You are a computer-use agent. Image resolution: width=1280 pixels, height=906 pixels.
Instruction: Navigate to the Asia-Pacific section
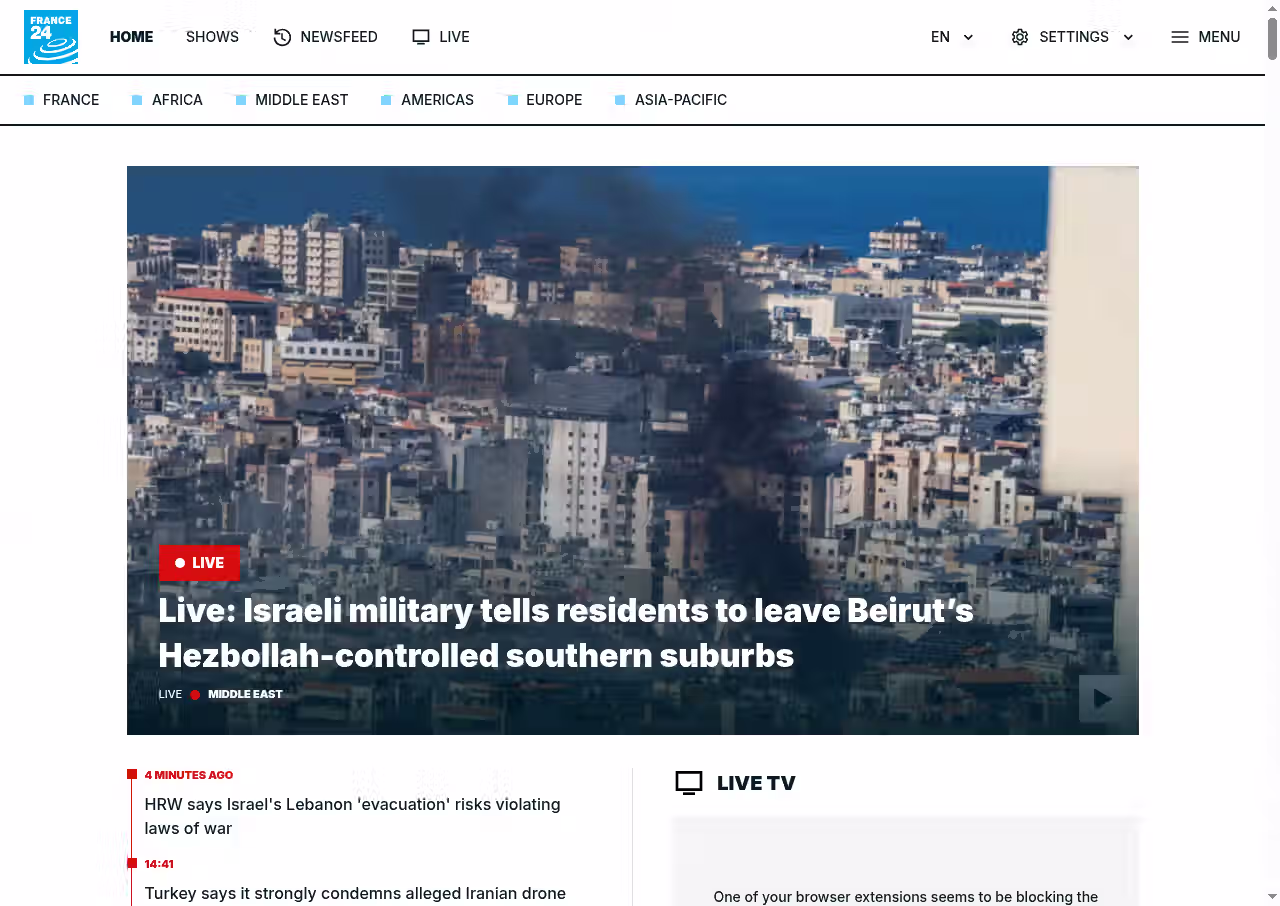tap(680, 100)
